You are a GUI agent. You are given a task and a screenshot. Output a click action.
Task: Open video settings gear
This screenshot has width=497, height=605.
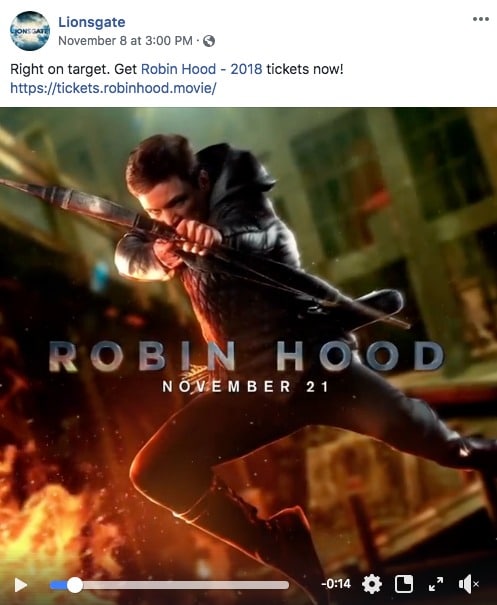point(372,584)
